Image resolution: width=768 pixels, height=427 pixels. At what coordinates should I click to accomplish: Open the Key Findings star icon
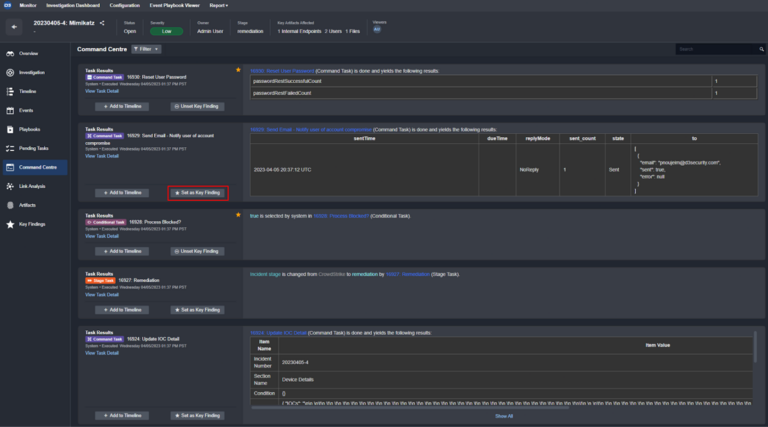tap(10, 224)
